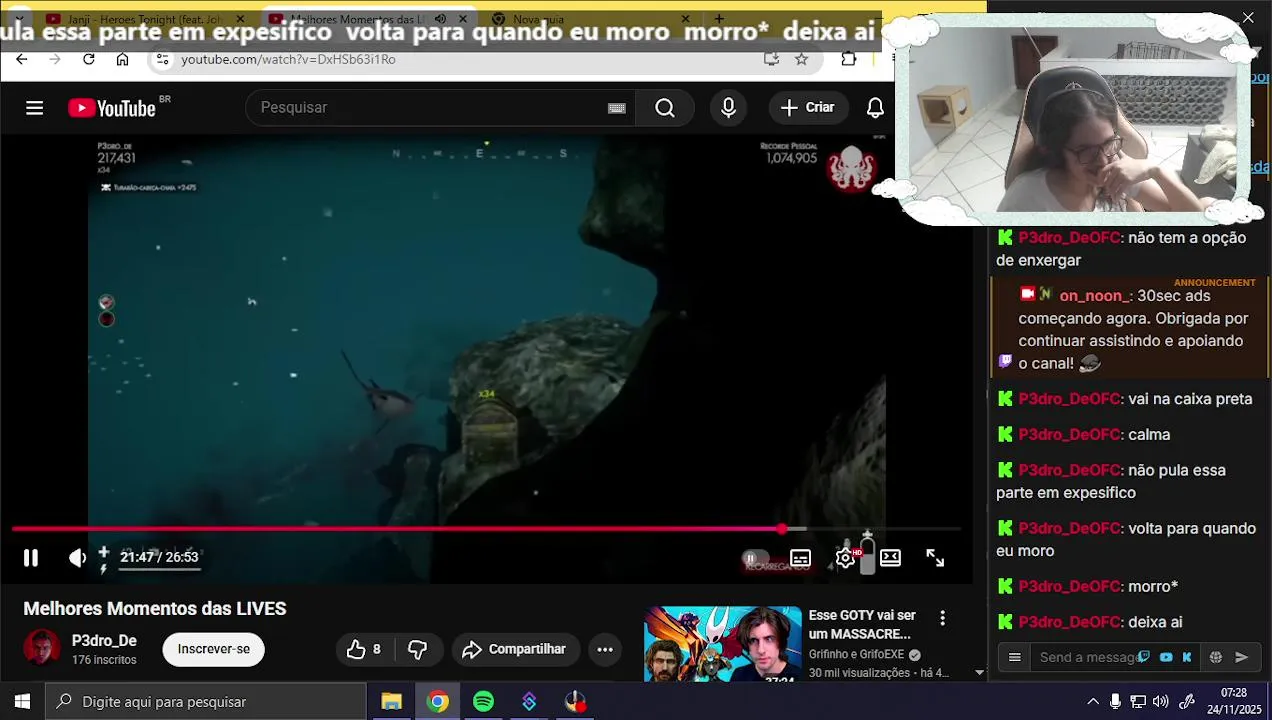
Task: Toggle the autoplay switch in player
Action: point(756,558)
